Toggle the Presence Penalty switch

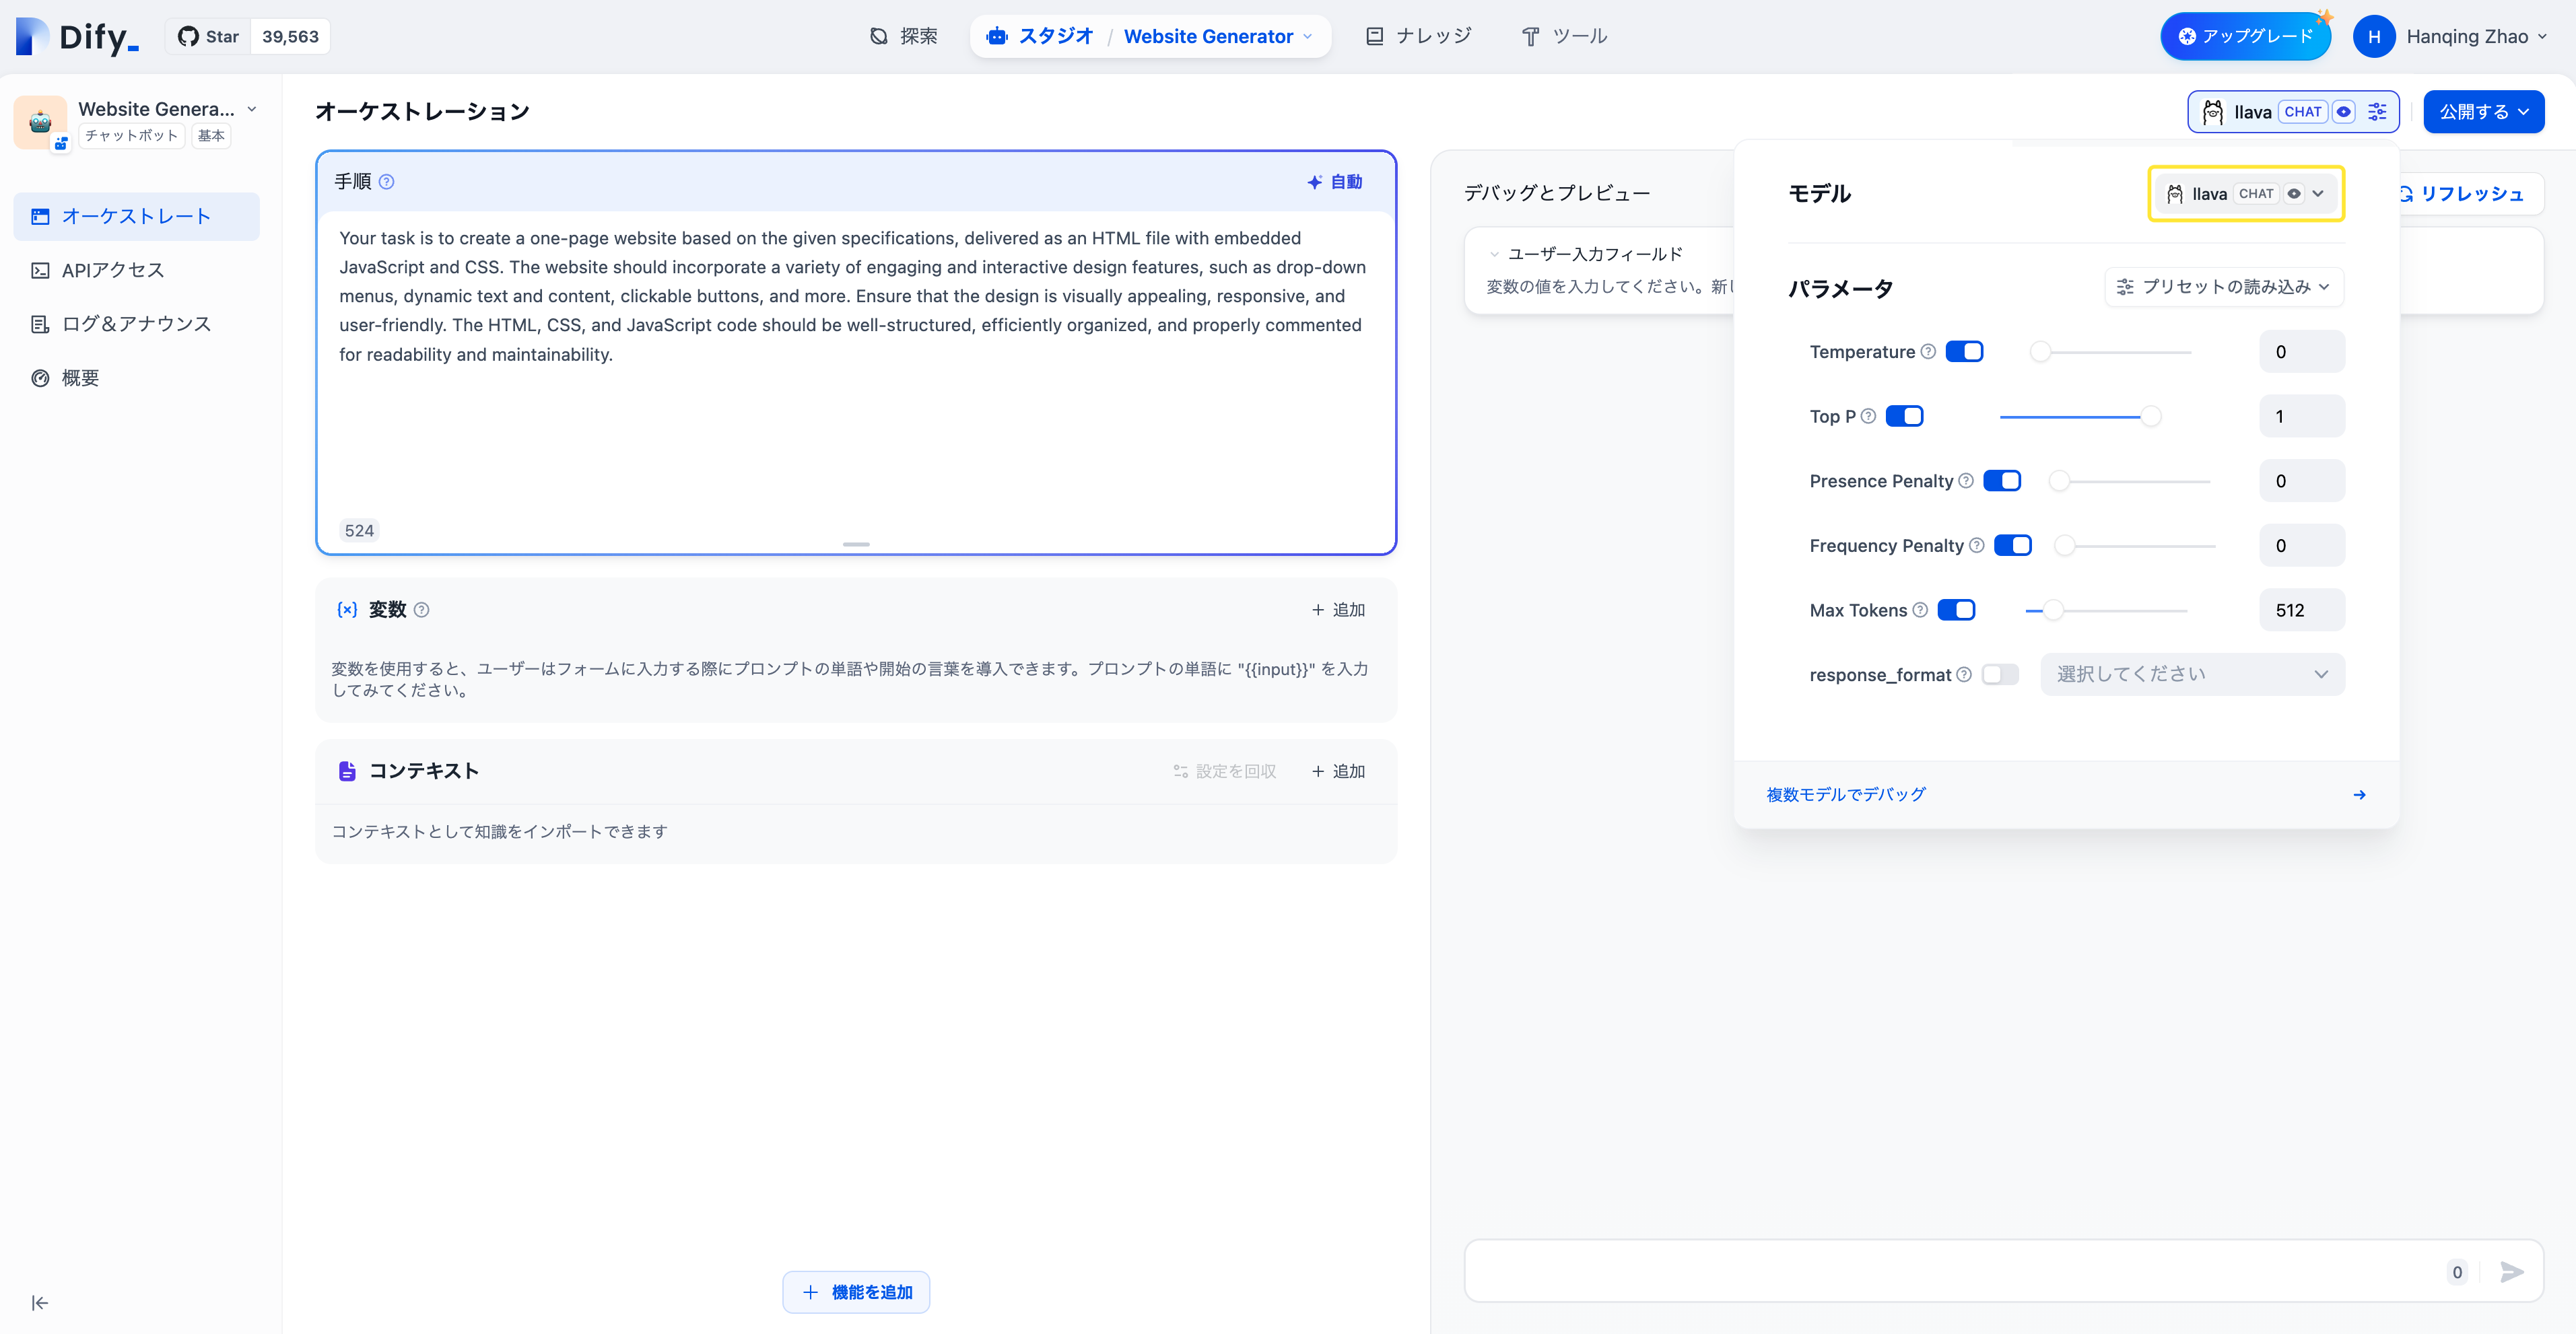(x=2002, y=481)
